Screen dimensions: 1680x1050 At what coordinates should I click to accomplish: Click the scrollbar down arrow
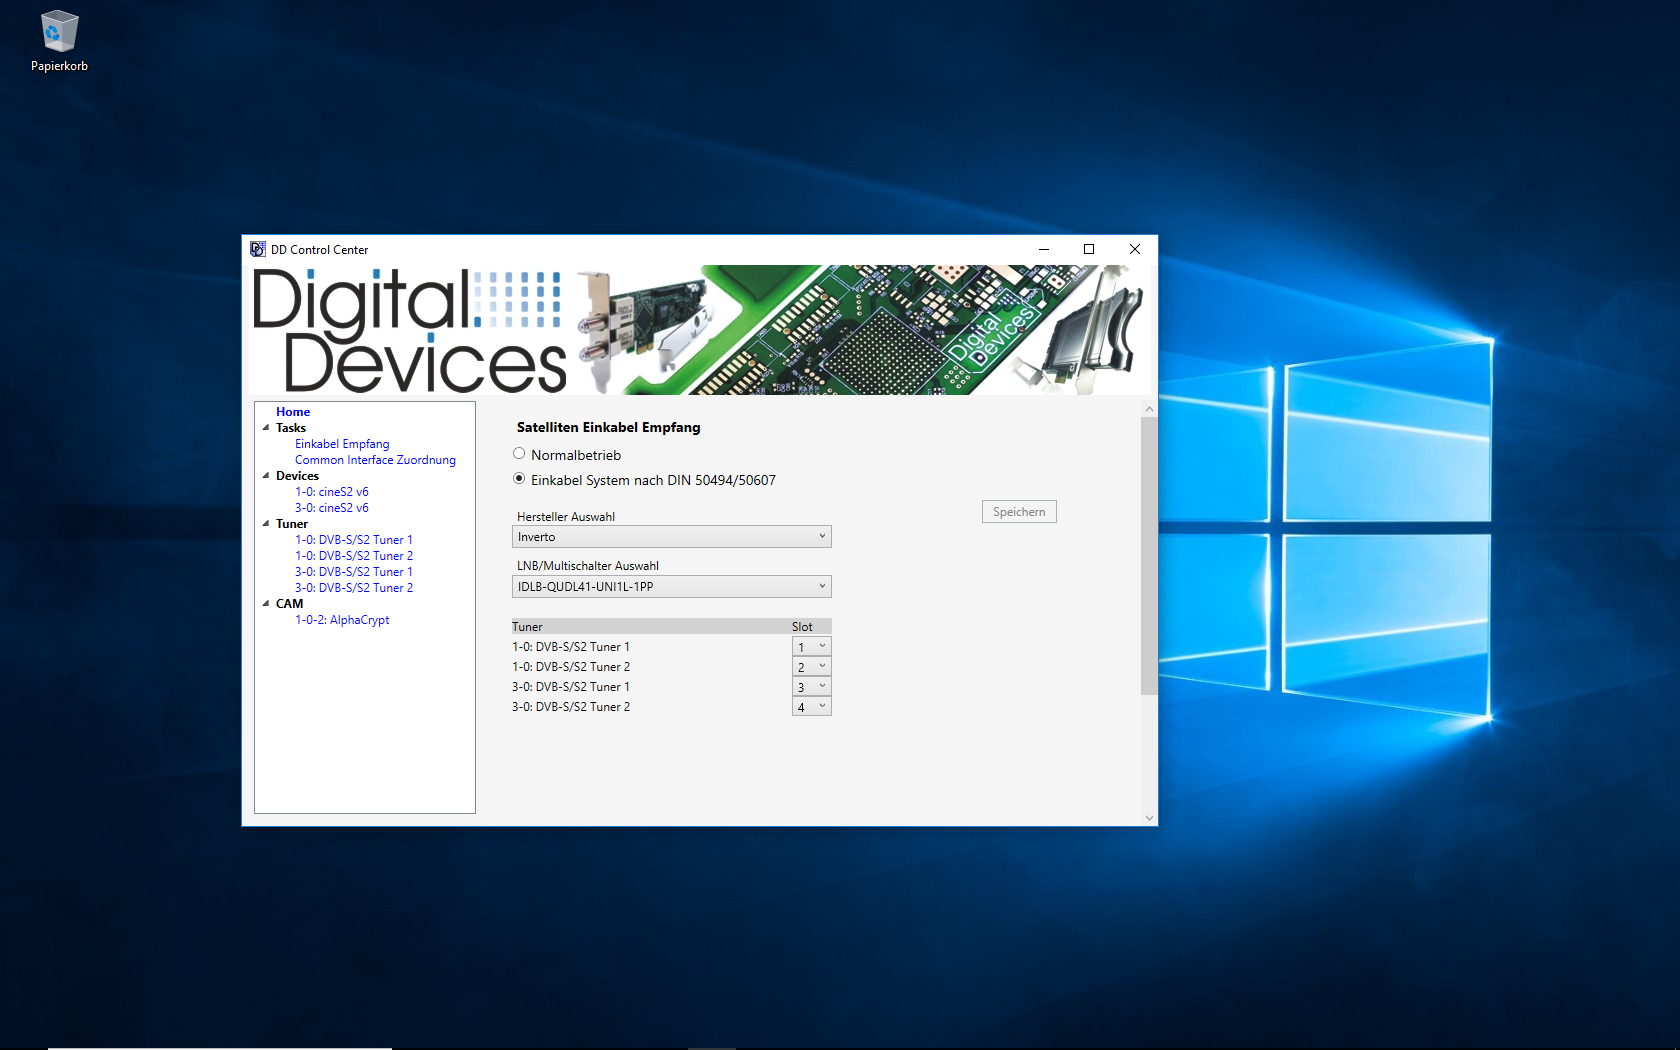[x=1149, y=818]
